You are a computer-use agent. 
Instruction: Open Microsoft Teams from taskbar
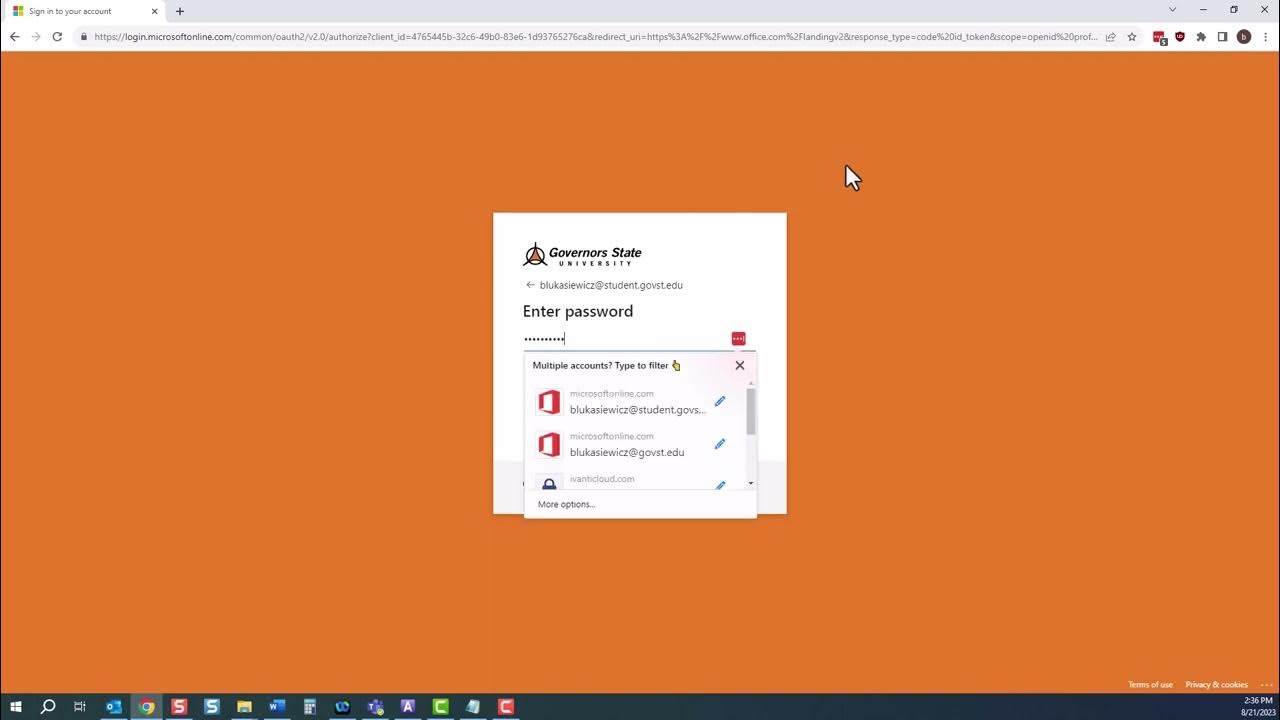click(375, 707)
